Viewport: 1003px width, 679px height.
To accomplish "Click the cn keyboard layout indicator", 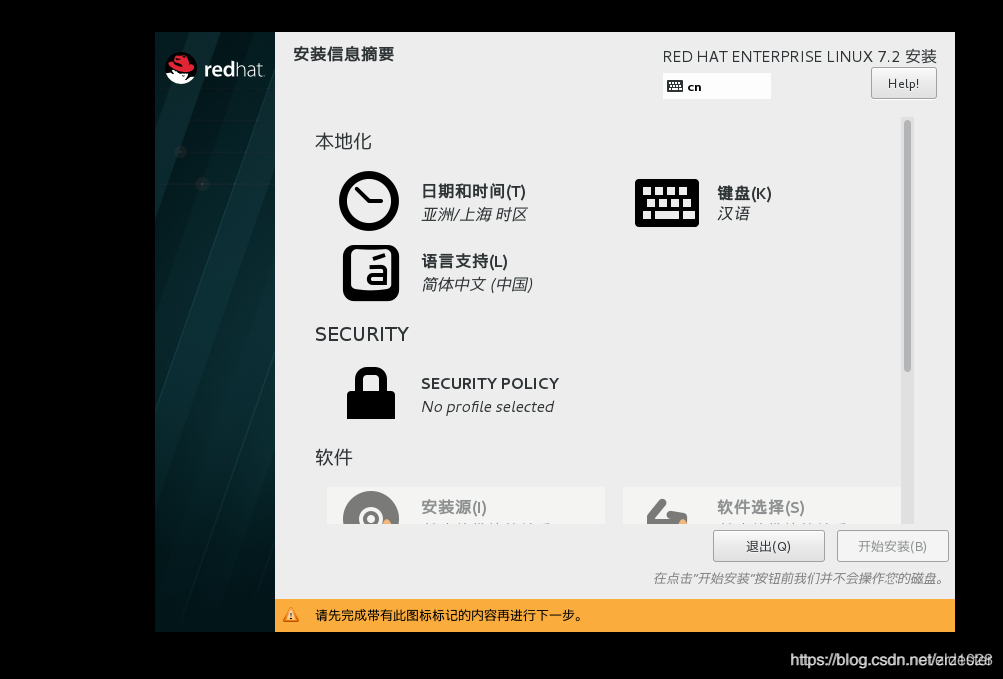I will click(x=716, y=86).
